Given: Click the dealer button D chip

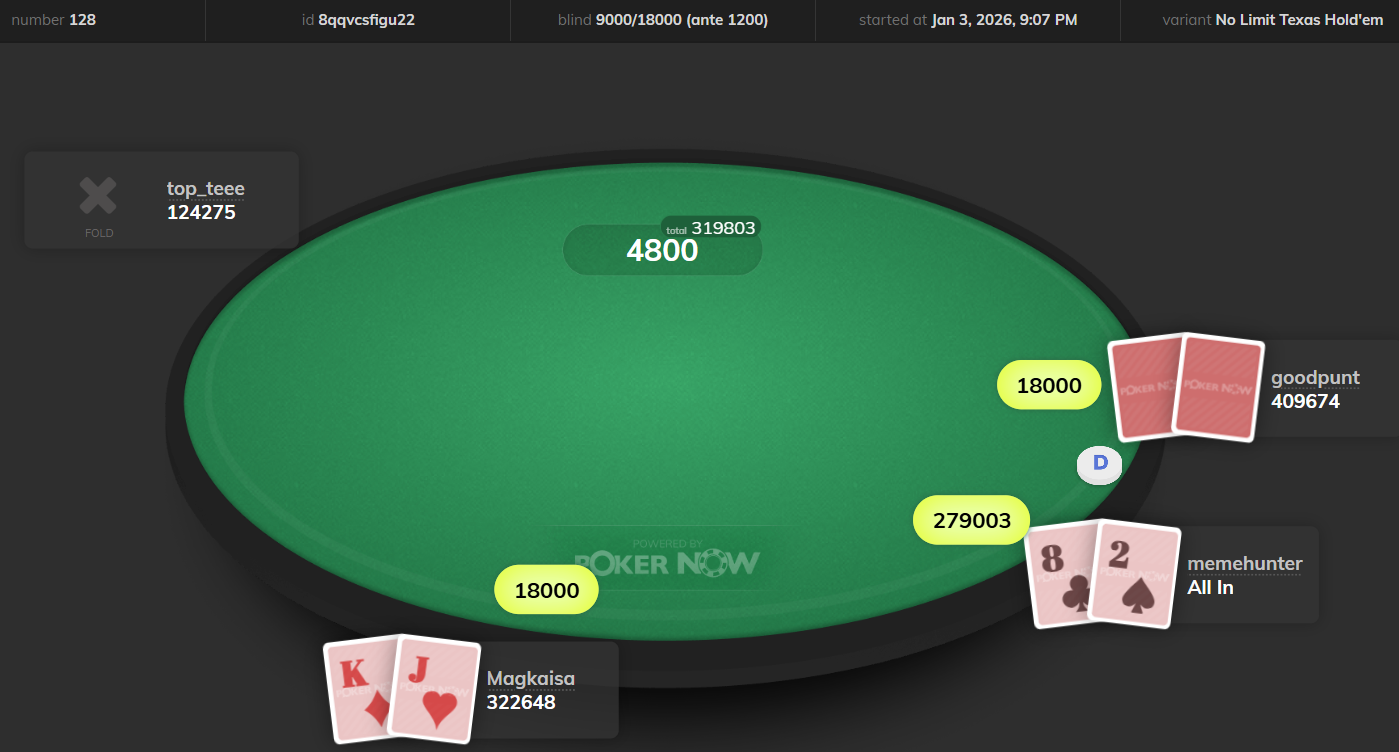Looking at the screenshot, I should pyautogui.click(x=1100, y=463).
